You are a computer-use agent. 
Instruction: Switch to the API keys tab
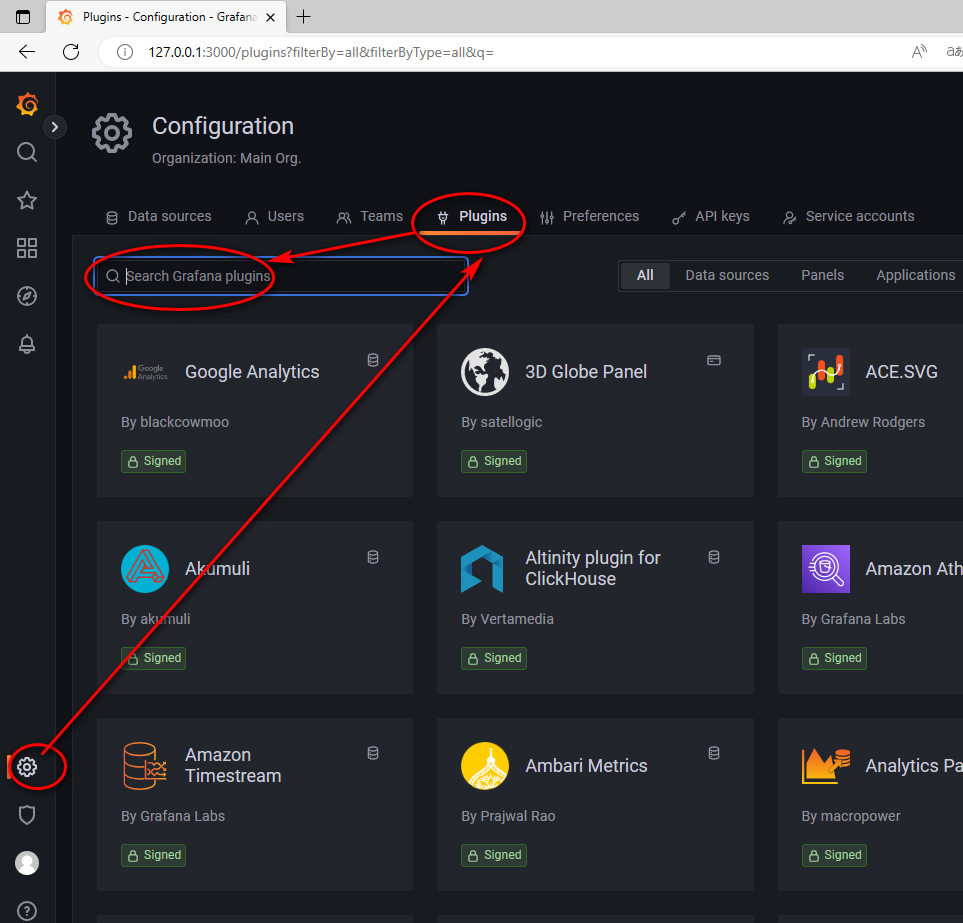(x=711, y=217)
